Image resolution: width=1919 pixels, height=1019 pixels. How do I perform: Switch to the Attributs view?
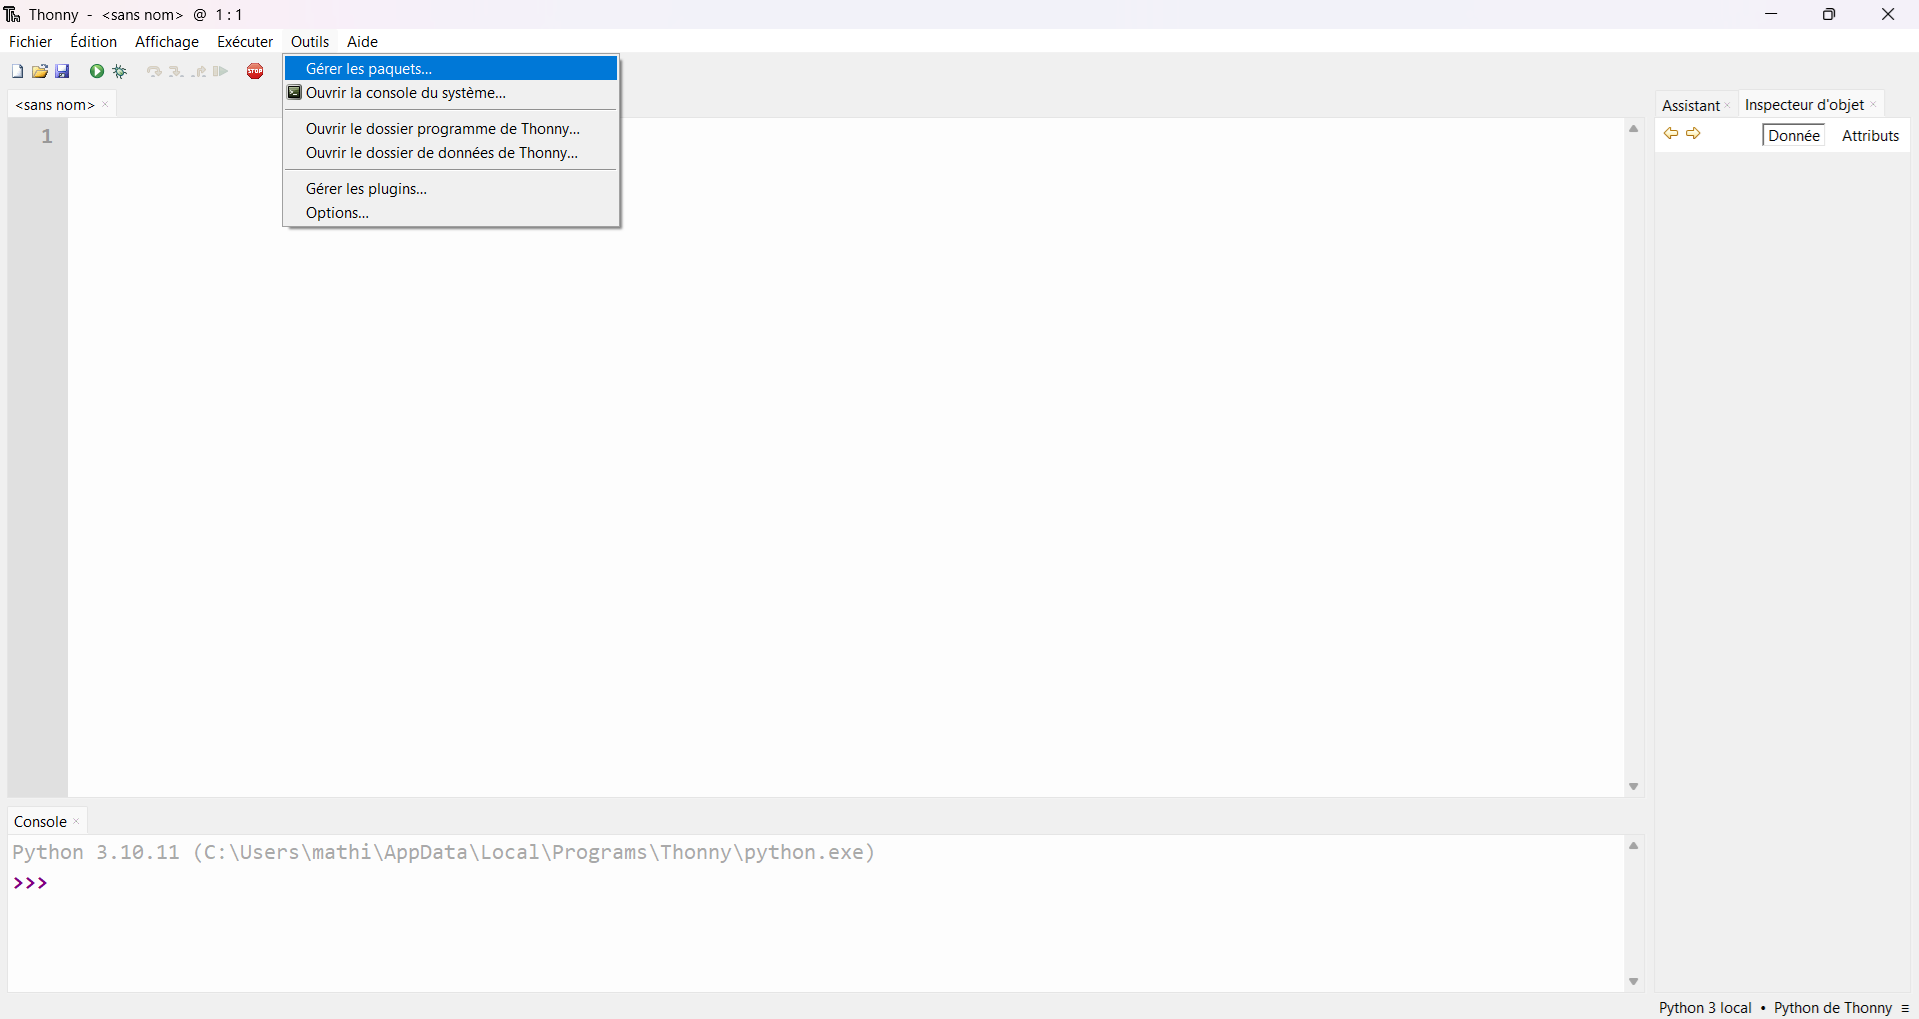(x=1870, y=136)
